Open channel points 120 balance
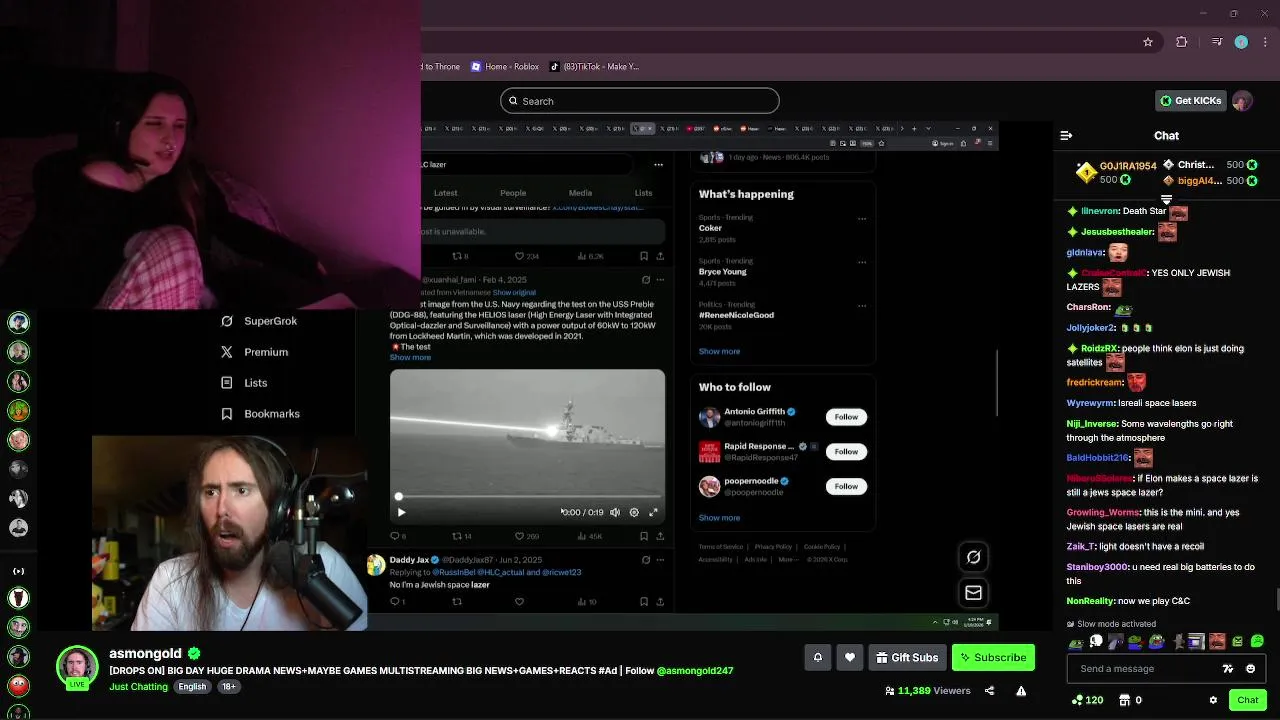This screenshot has height=720, width=1280. click(x=1086, y=700)
